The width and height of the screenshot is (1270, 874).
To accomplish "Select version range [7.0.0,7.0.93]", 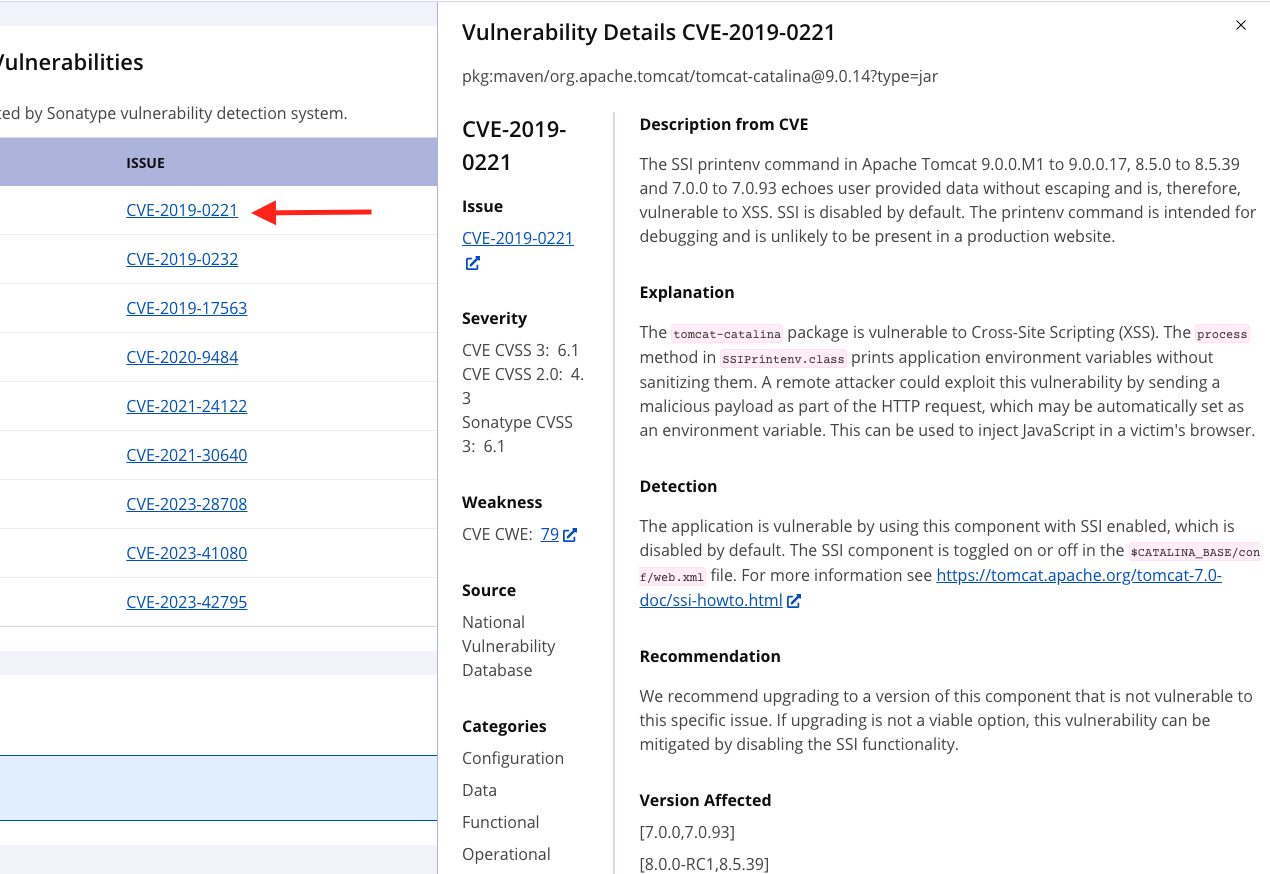I will coord(688,832).
